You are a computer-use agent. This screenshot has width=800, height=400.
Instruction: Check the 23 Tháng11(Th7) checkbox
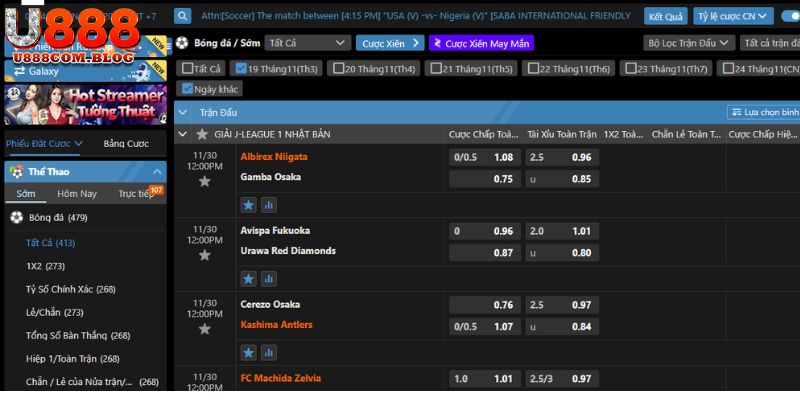631,68
